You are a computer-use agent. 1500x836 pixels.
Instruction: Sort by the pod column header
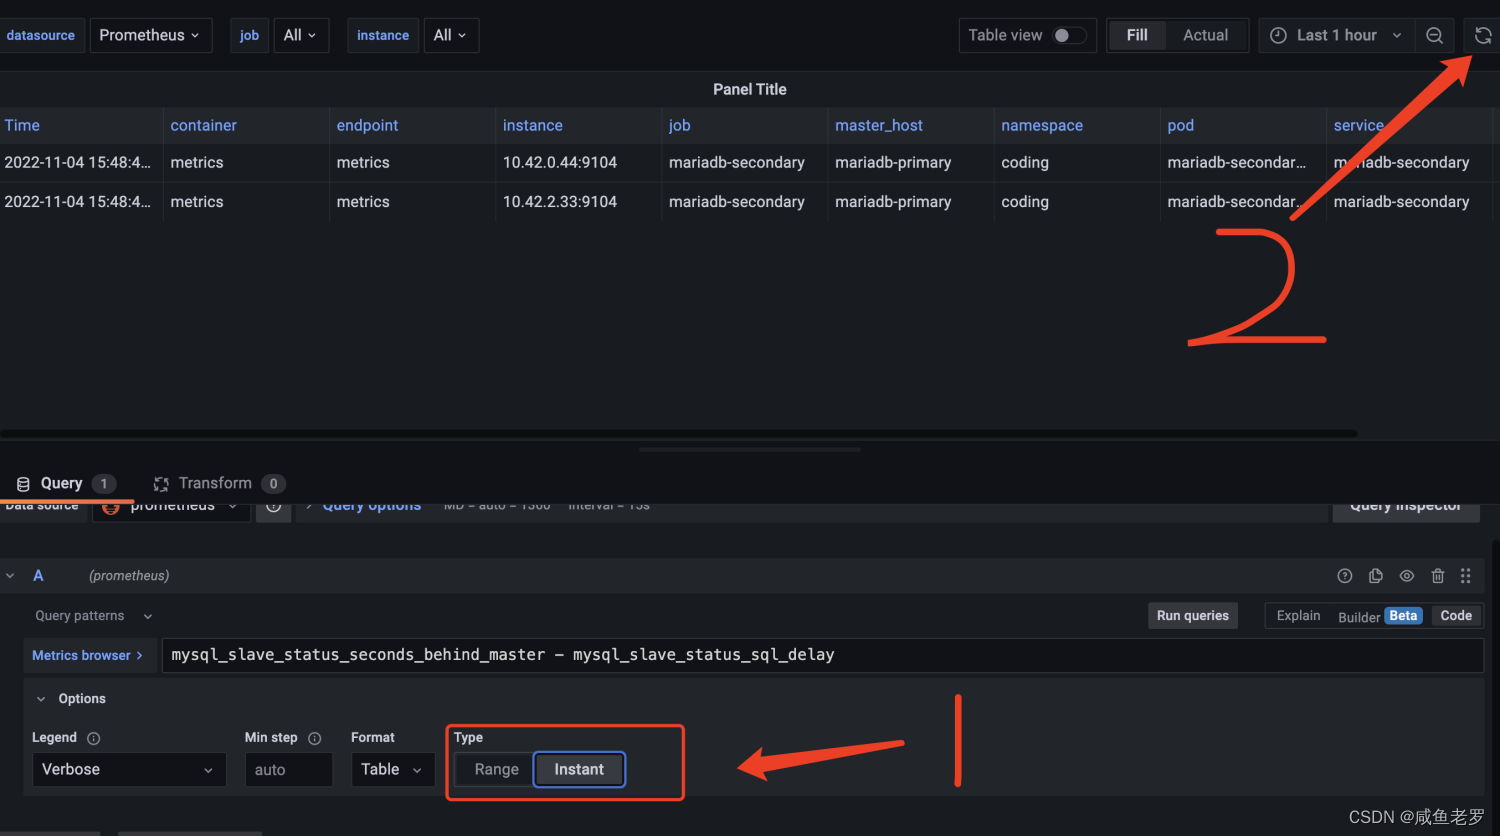(x=1180, y=125)
